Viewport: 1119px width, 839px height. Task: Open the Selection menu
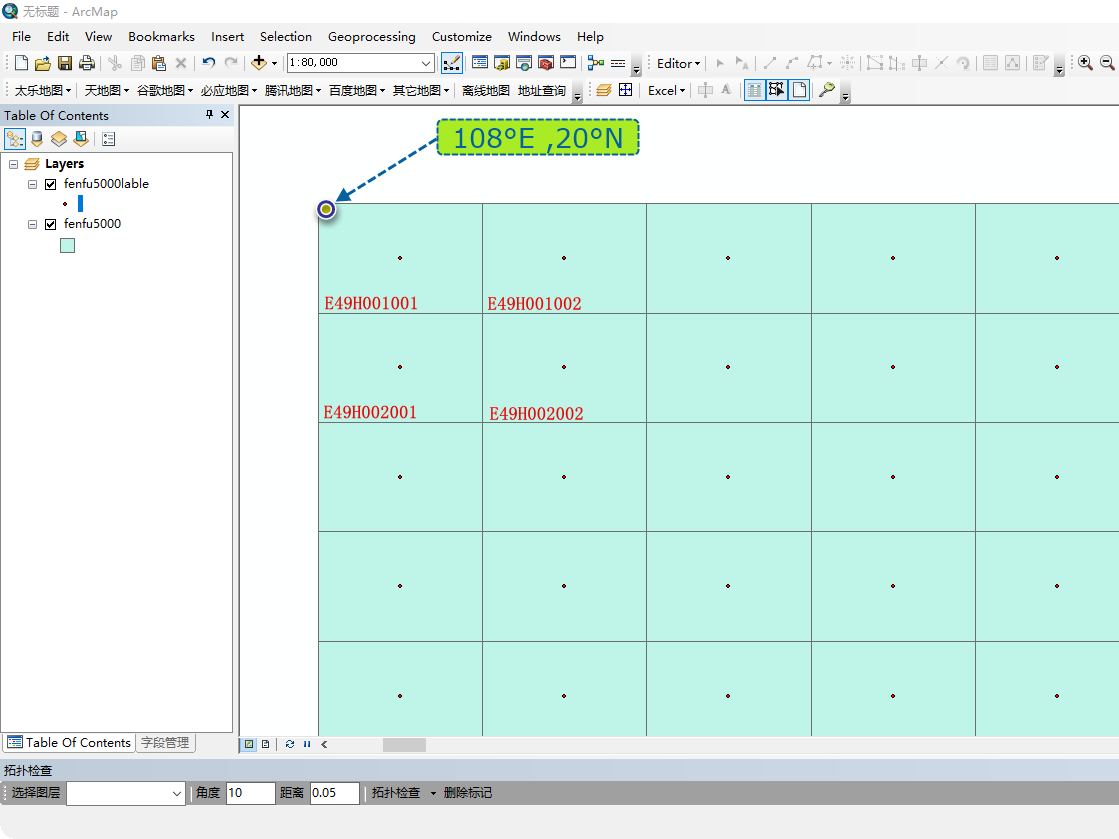tap(285, 36)
